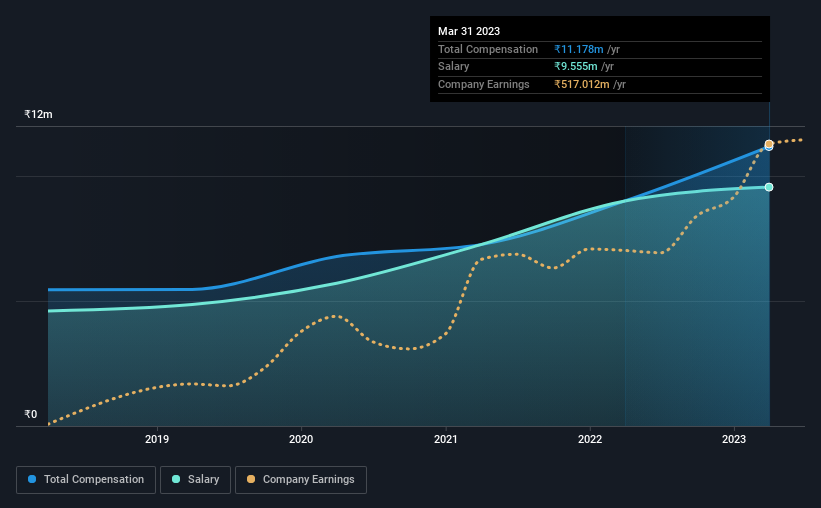
Task: Click the ₹11.178m total compensation value
Action: [x=579, y=49]
